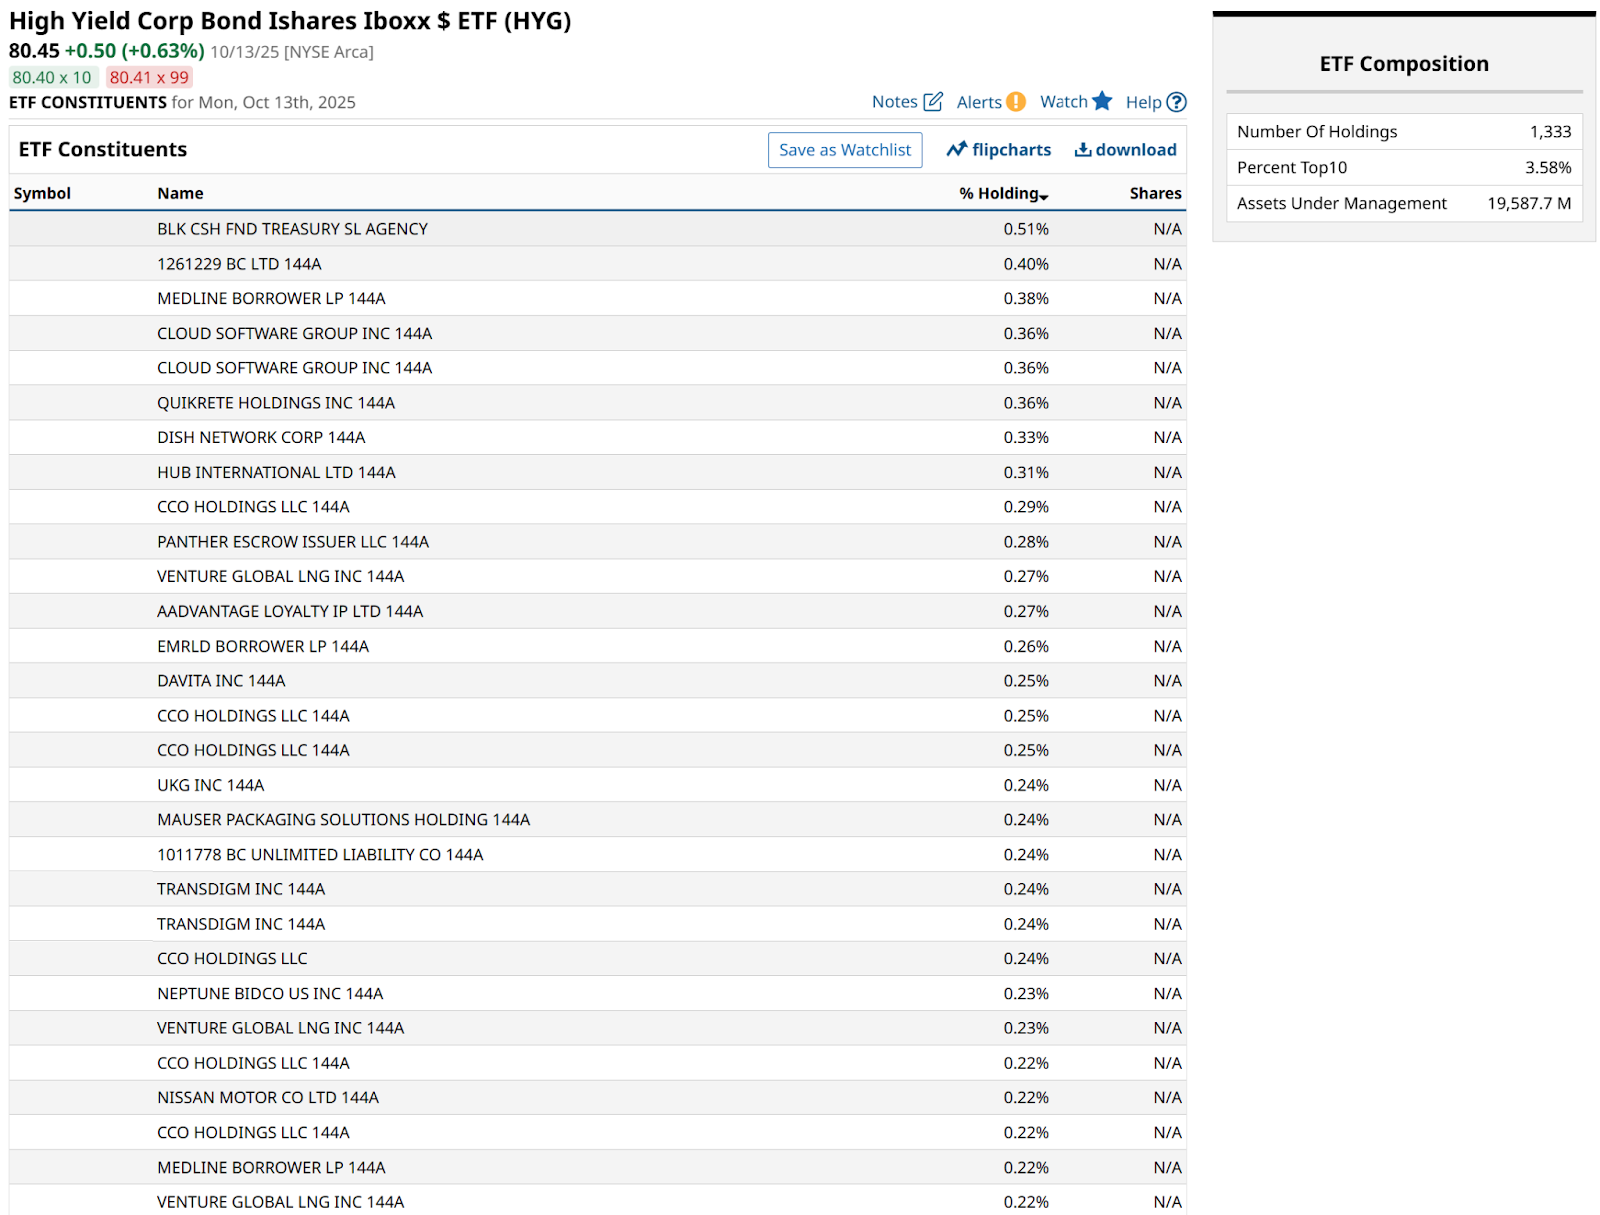1600x1215 pixels.
Task: Open flipcharts link text
Action: 1011,150
